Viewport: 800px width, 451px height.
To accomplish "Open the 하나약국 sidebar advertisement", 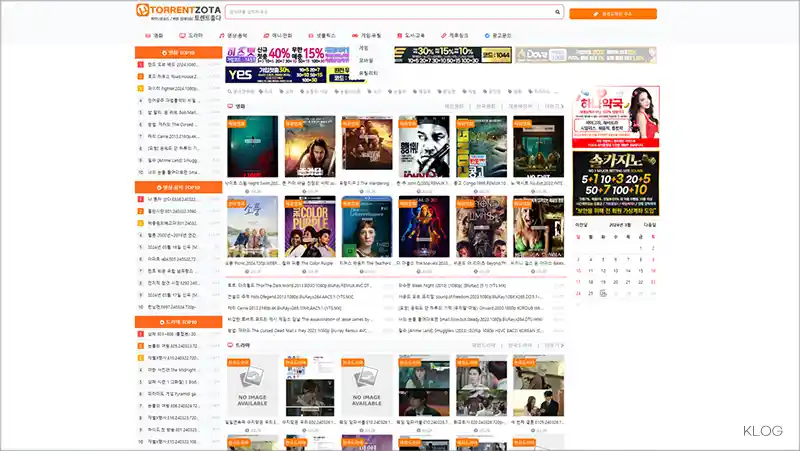I will click(616, 117).
